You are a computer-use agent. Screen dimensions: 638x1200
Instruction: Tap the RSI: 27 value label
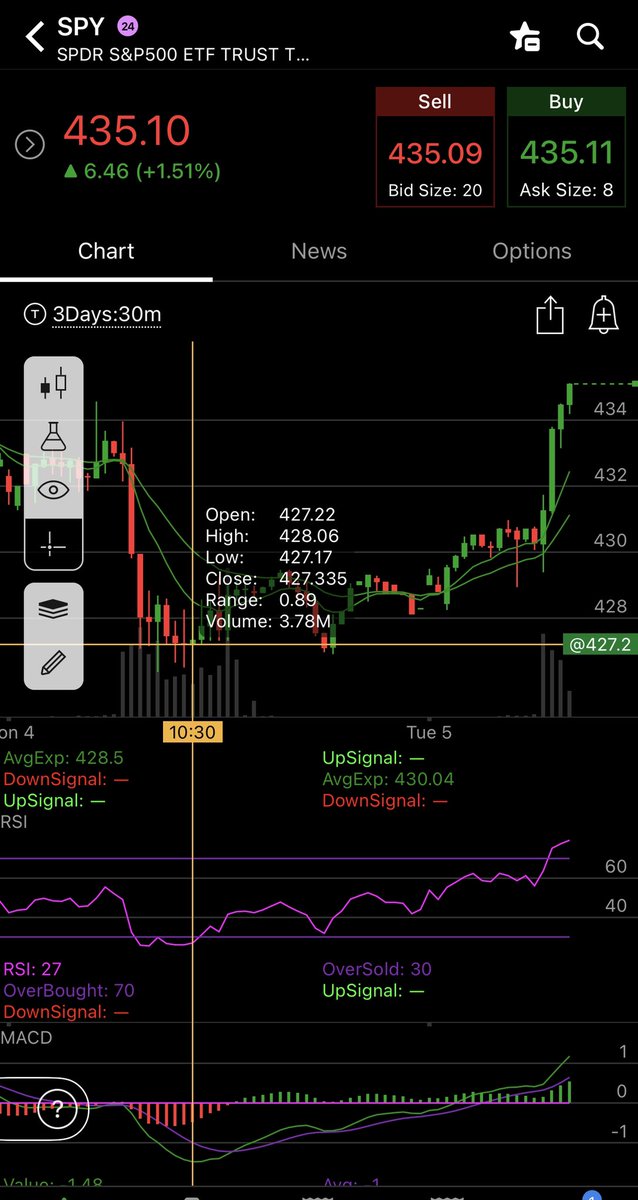33,969
